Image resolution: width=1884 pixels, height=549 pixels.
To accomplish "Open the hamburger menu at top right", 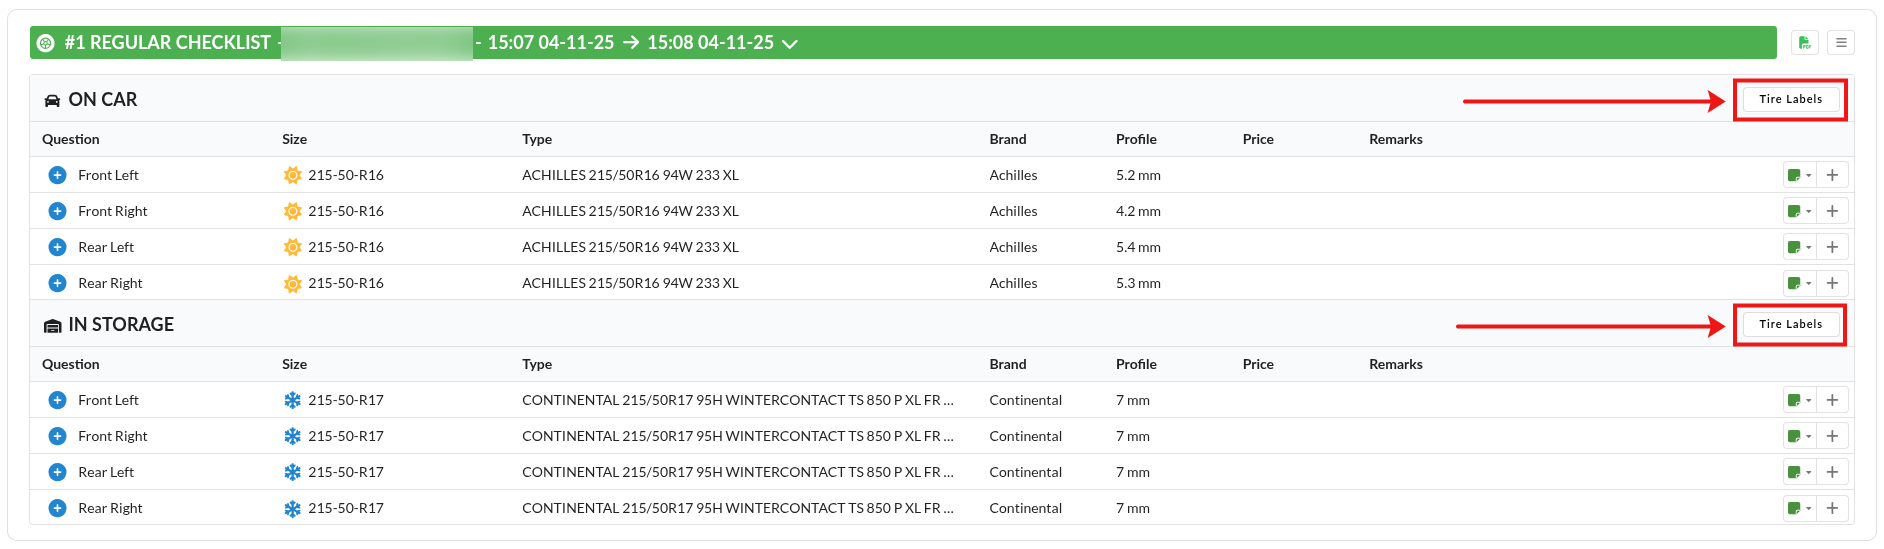I will pyautogui.click(x=1840, y=43).
